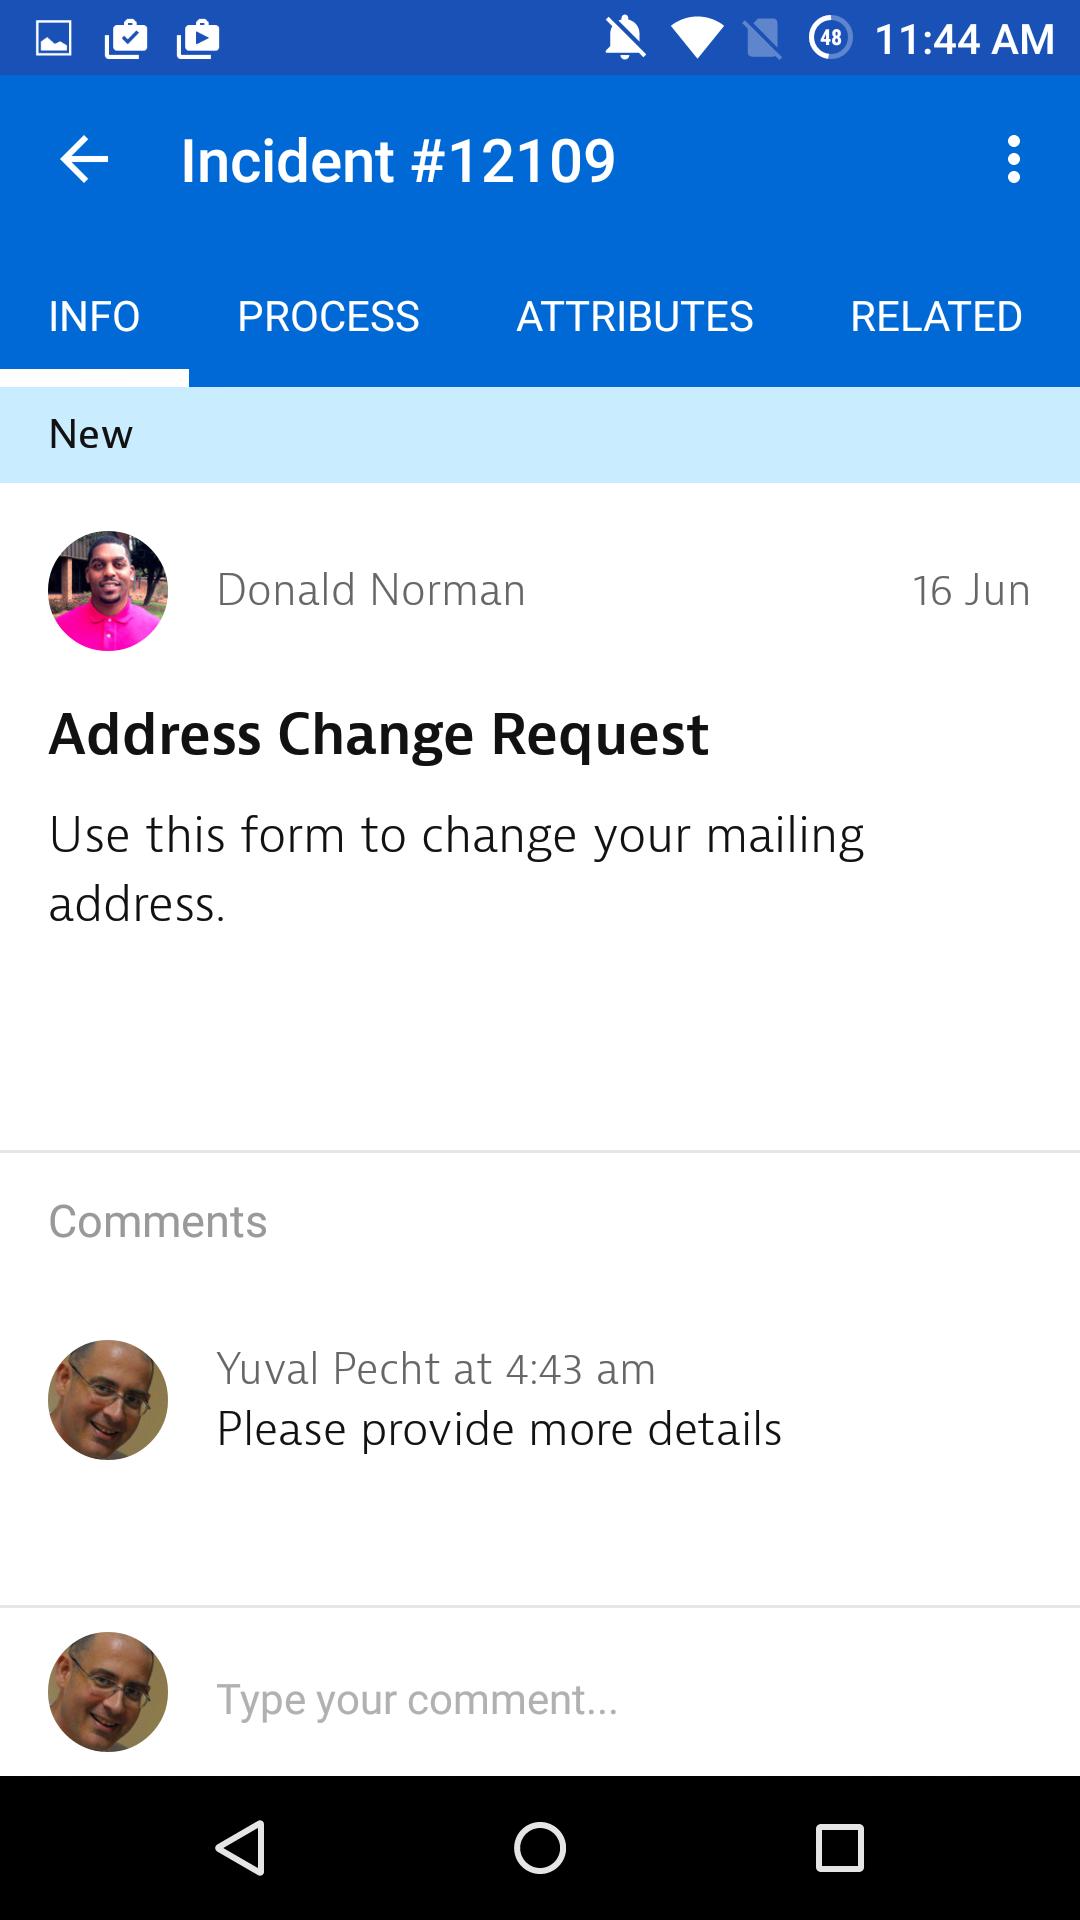Tap the Android back navigation button
Screen dimensions: 1080x1920
[241, 1847]
